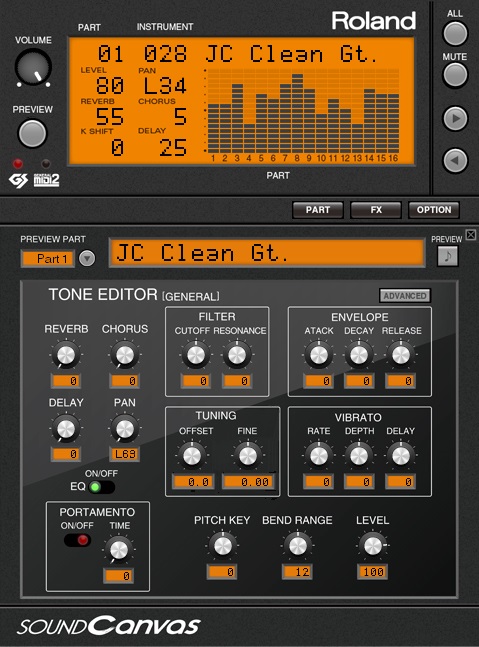479x647 pixels.
Task: Click the filter CUTOFF knob
Action: (x=196, y=355)
